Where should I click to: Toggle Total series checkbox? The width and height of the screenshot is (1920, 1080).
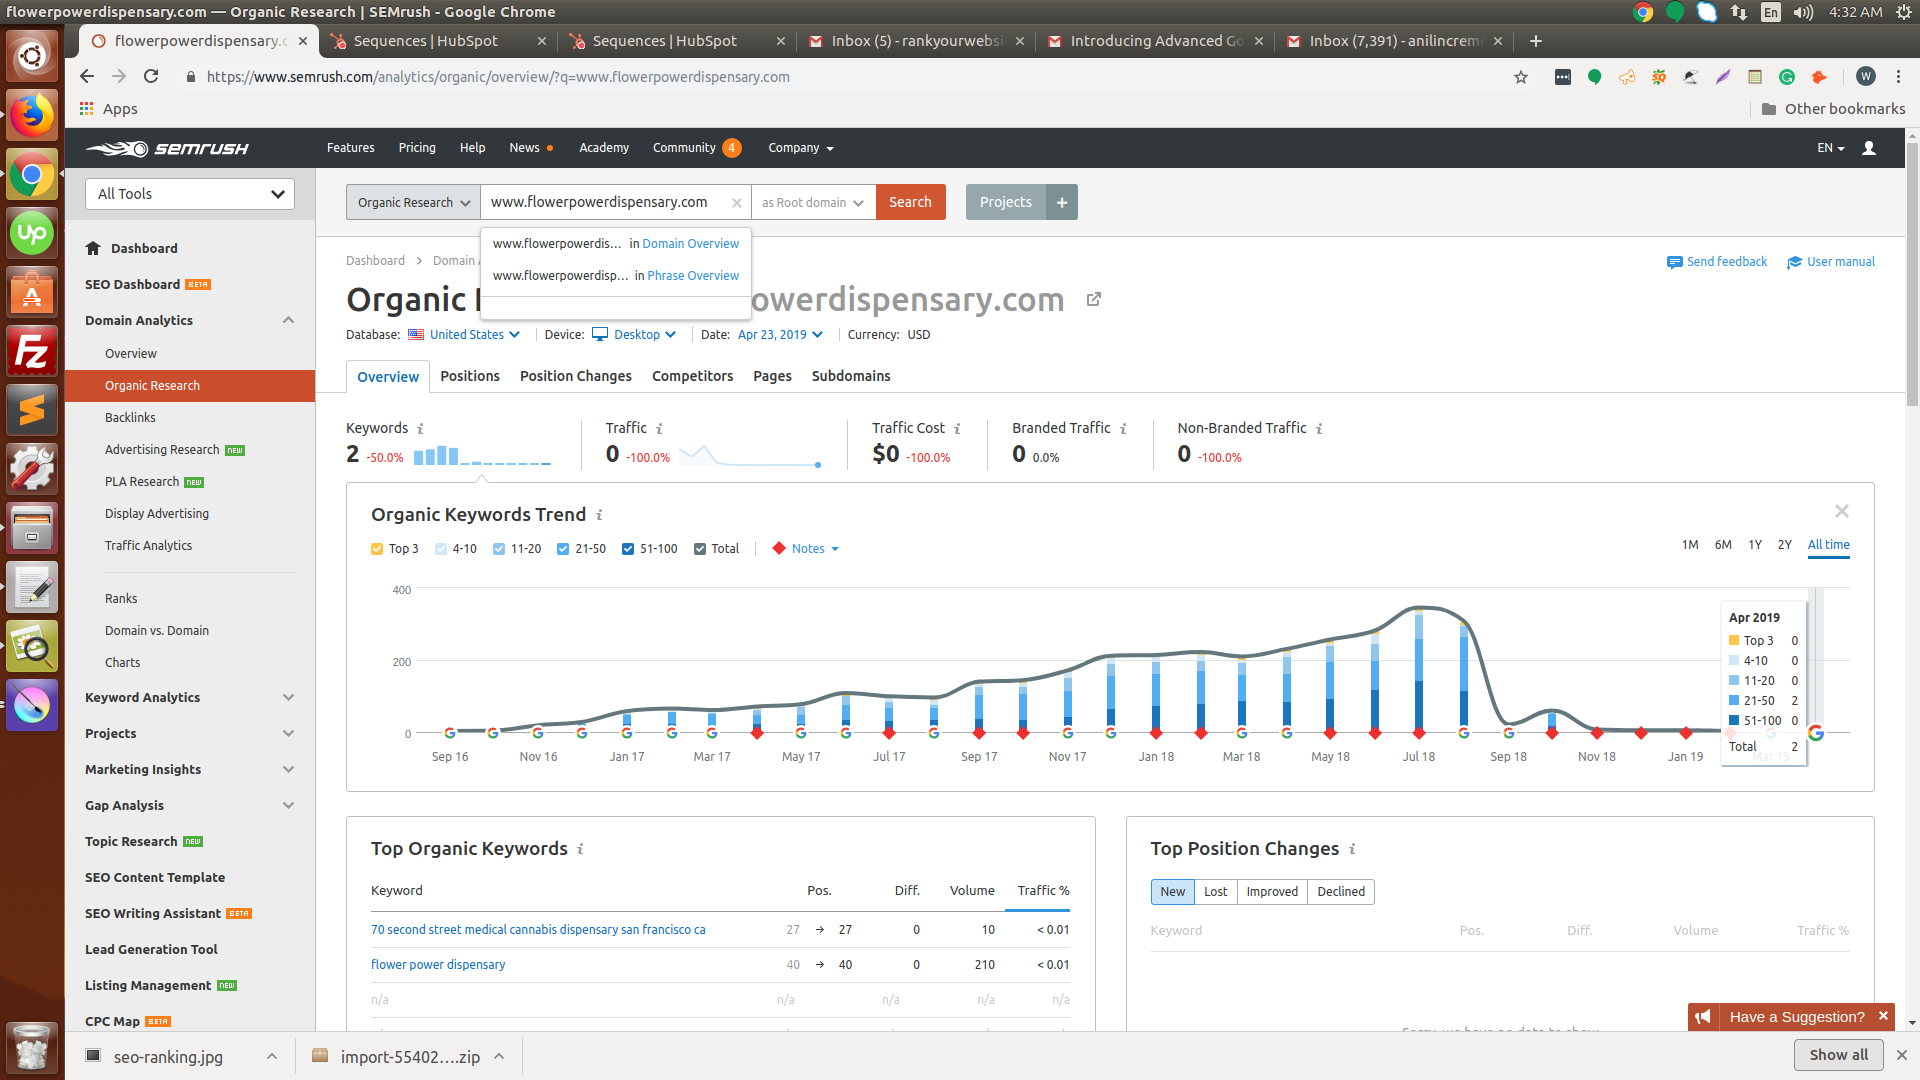point(700,549)
